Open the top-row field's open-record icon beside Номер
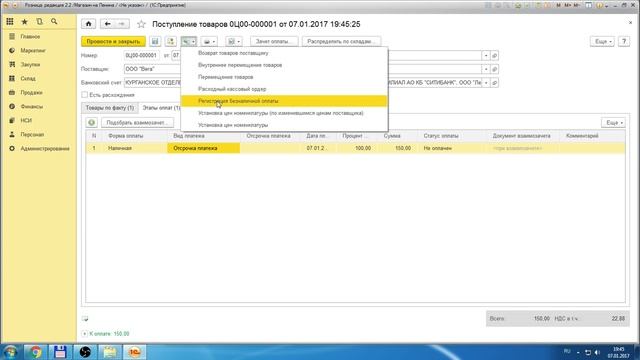This screenshot has height=360, width=640. (x=494, y=56)
